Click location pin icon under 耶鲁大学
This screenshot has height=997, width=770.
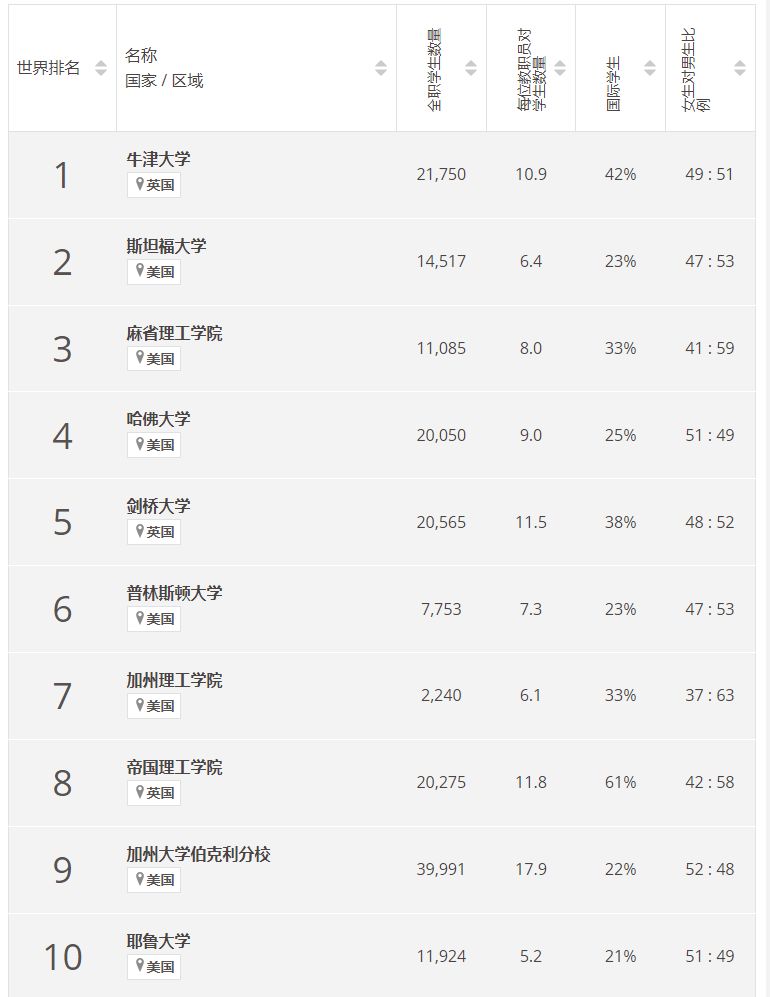[140, 966]
